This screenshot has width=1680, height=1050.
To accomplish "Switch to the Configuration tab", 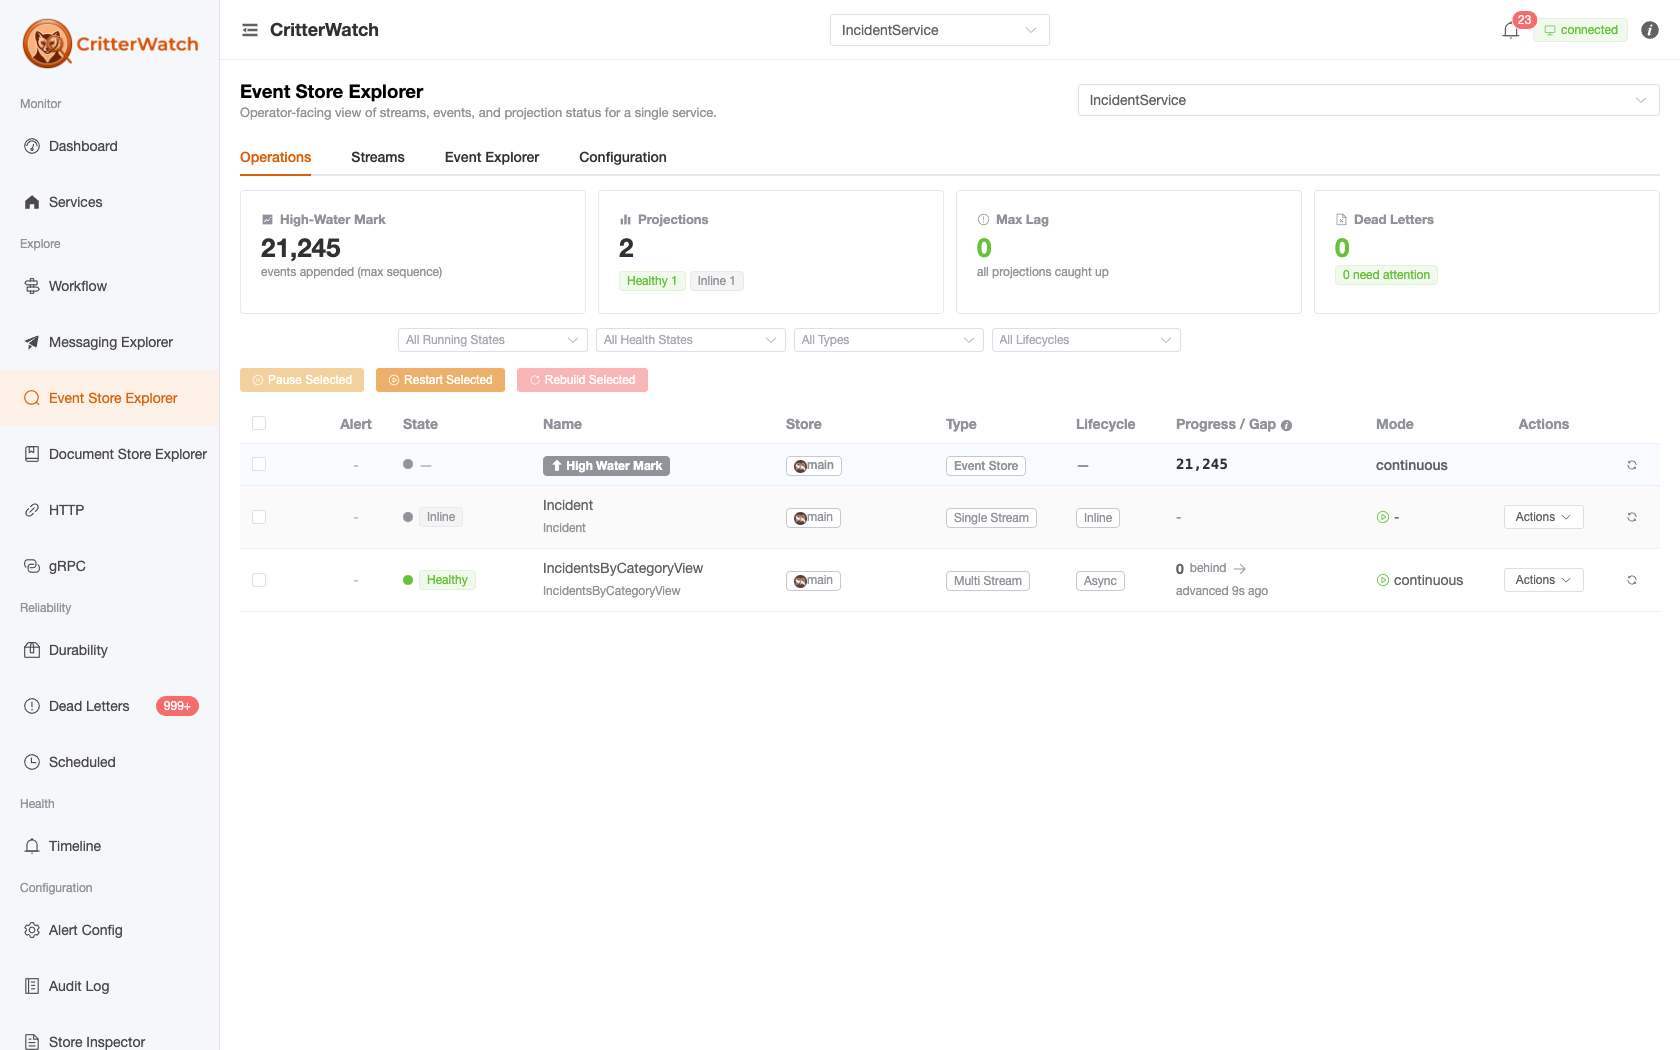I will coord(623,157).
